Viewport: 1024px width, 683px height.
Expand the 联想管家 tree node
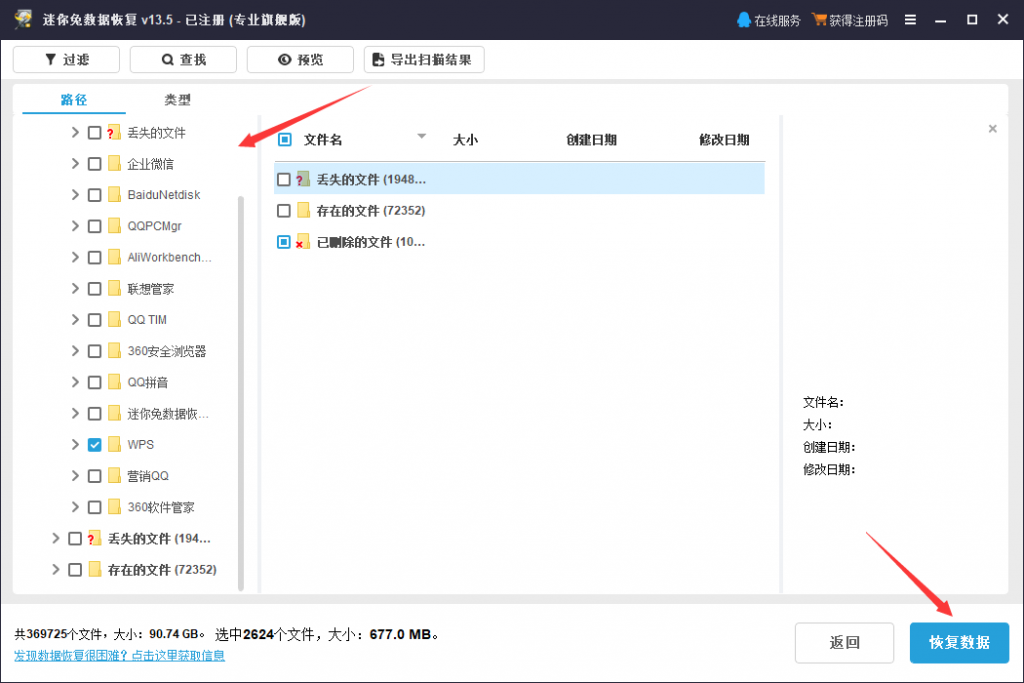(x=75, y=289)
